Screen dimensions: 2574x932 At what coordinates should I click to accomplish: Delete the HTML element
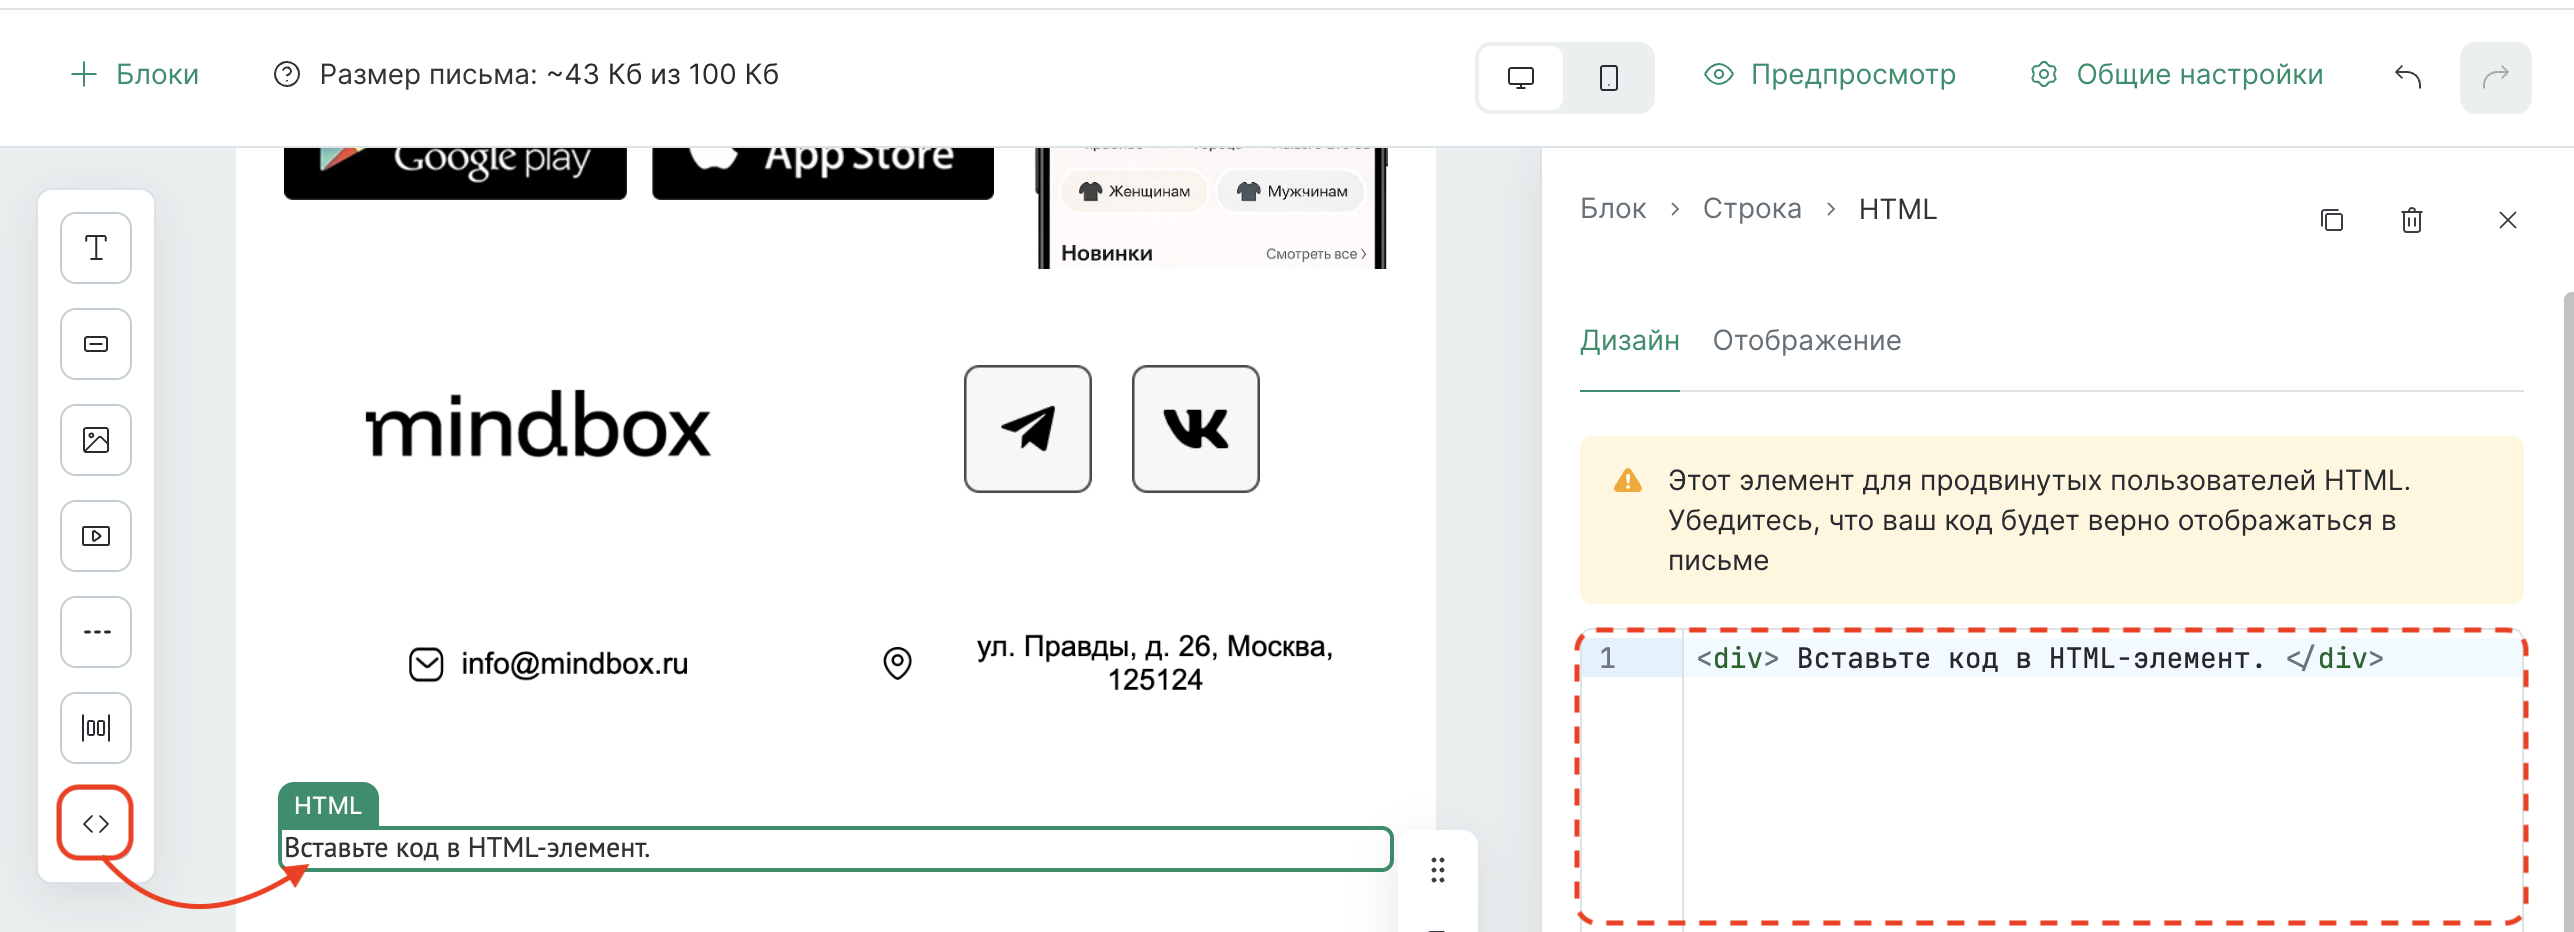click(x=2412, y=220)
